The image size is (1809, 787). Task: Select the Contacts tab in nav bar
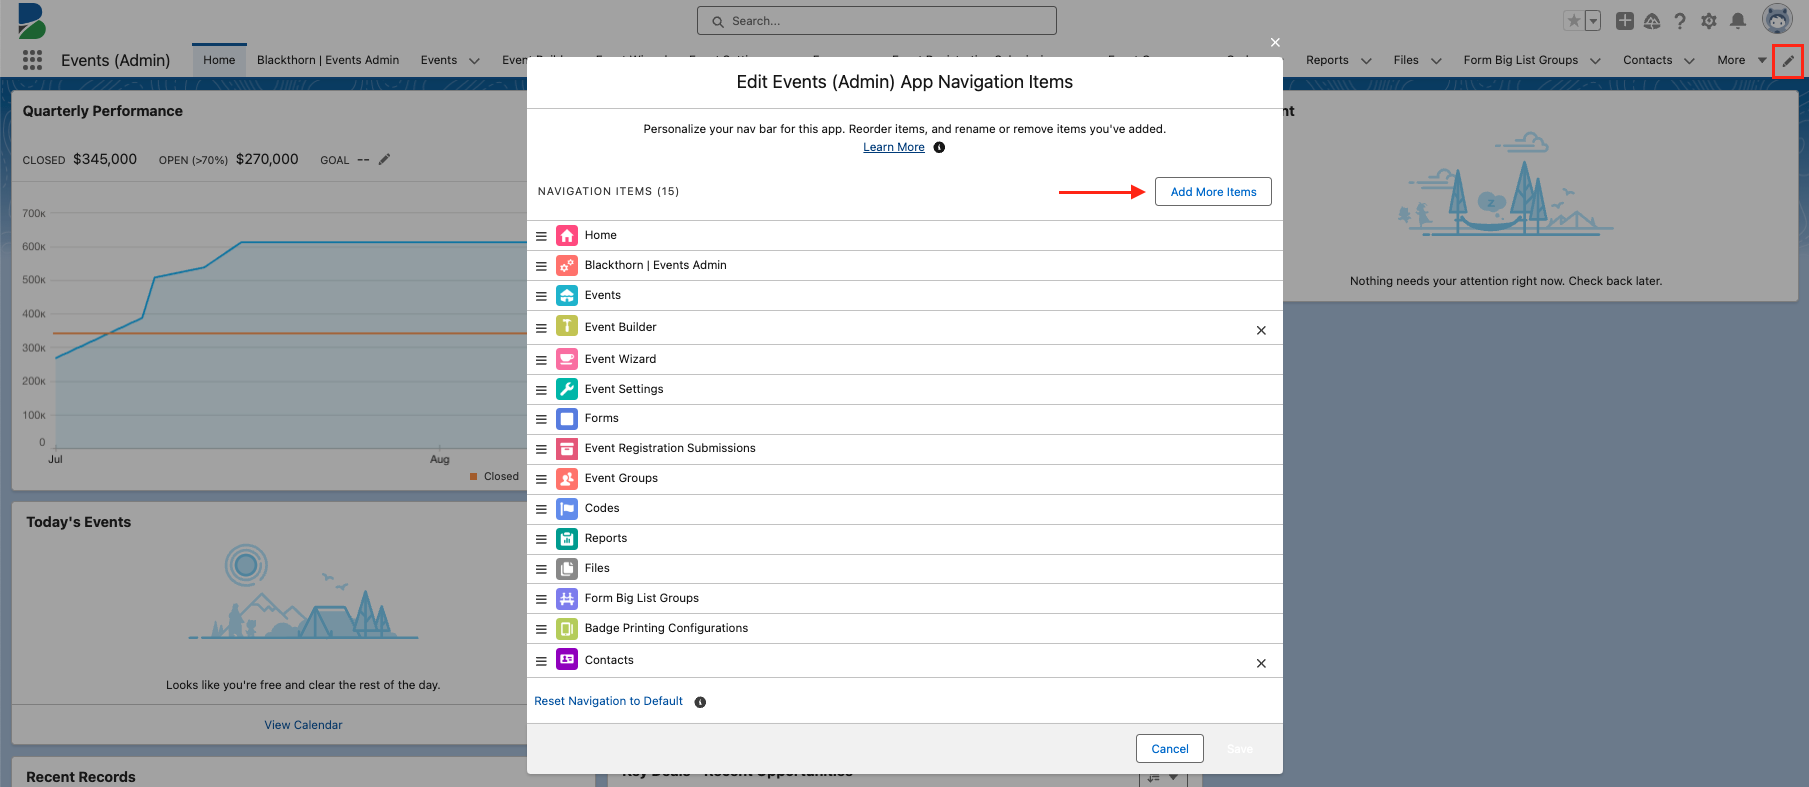tap(1647, 60)
